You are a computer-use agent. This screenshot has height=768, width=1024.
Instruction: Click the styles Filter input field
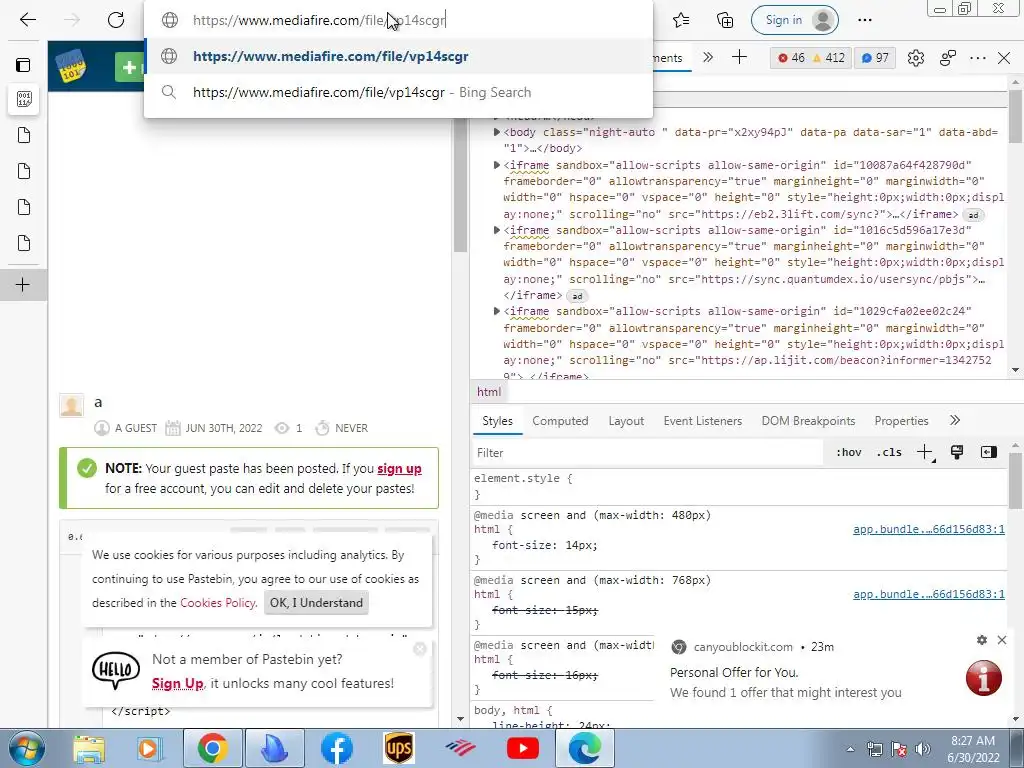point(647,453)
